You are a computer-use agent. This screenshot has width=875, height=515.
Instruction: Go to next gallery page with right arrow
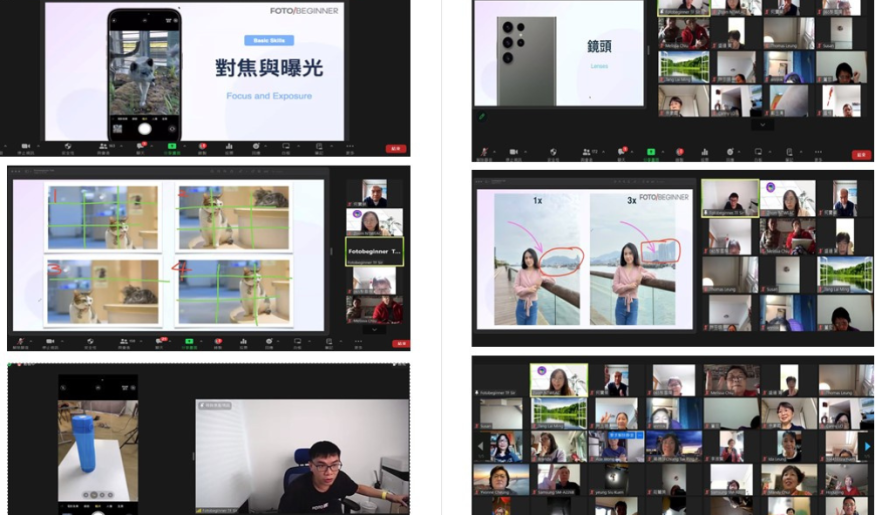pos(867,446)
